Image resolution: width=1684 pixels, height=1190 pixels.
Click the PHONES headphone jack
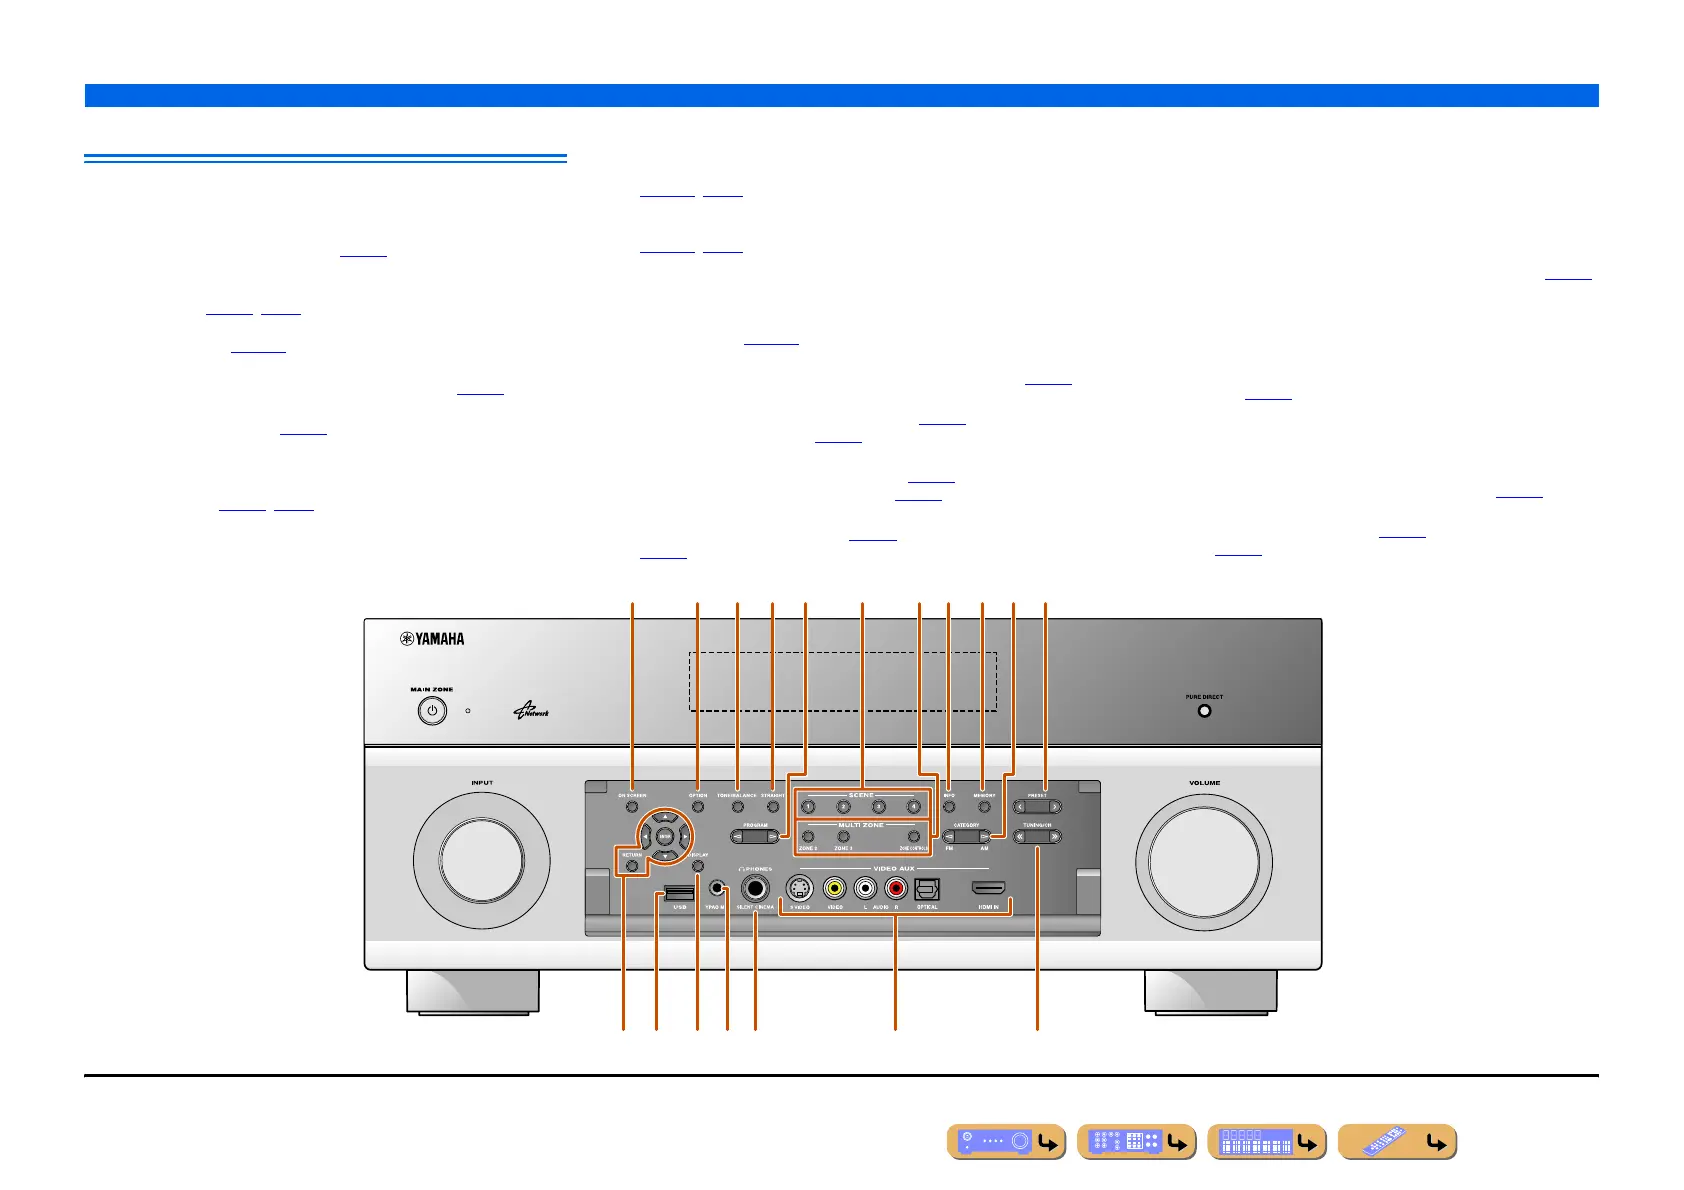755,888
